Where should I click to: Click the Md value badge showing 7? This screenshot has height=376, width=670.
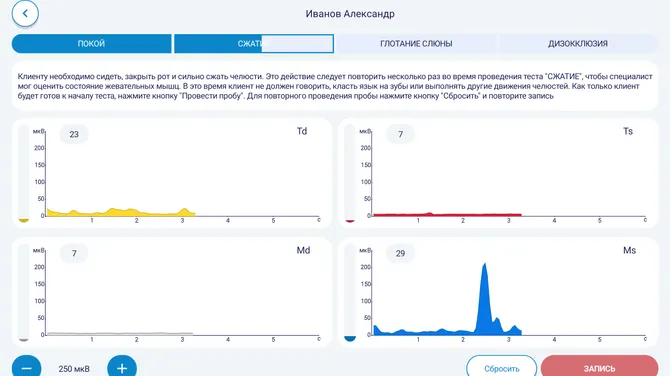pos(74,253)
